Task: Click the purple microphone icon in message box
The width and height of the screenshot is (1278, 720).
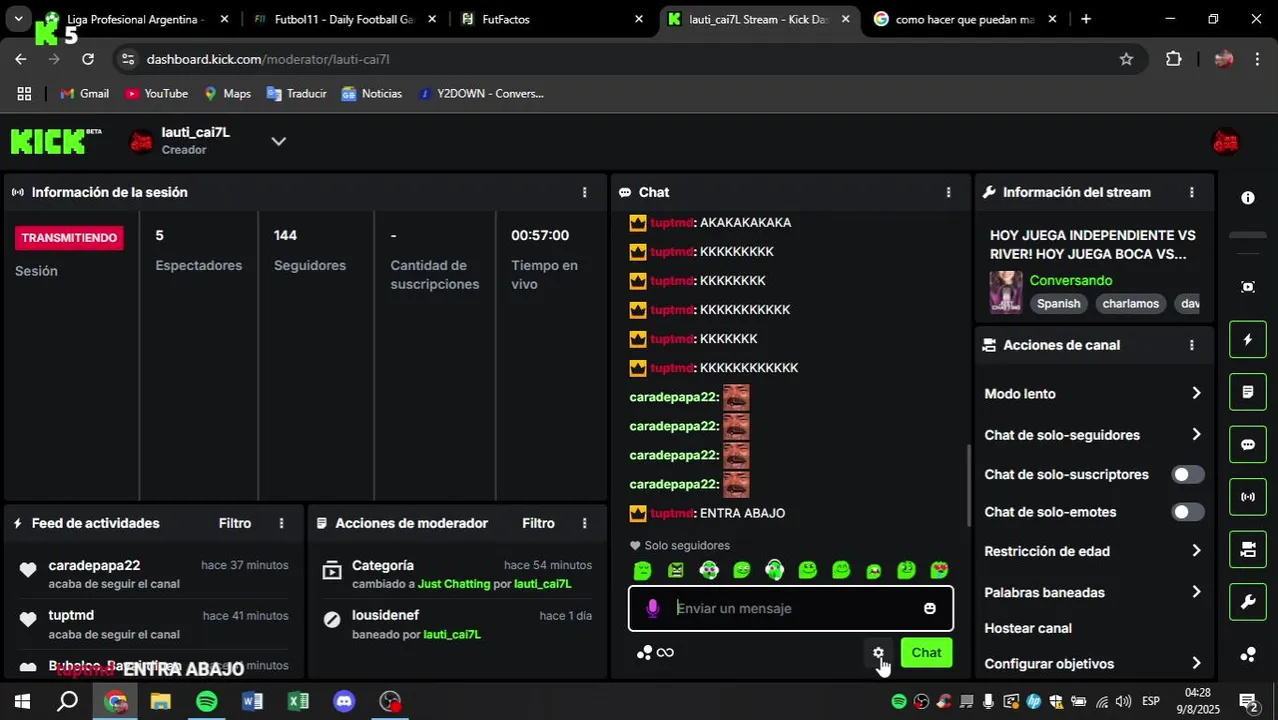Action: [653, 608]
